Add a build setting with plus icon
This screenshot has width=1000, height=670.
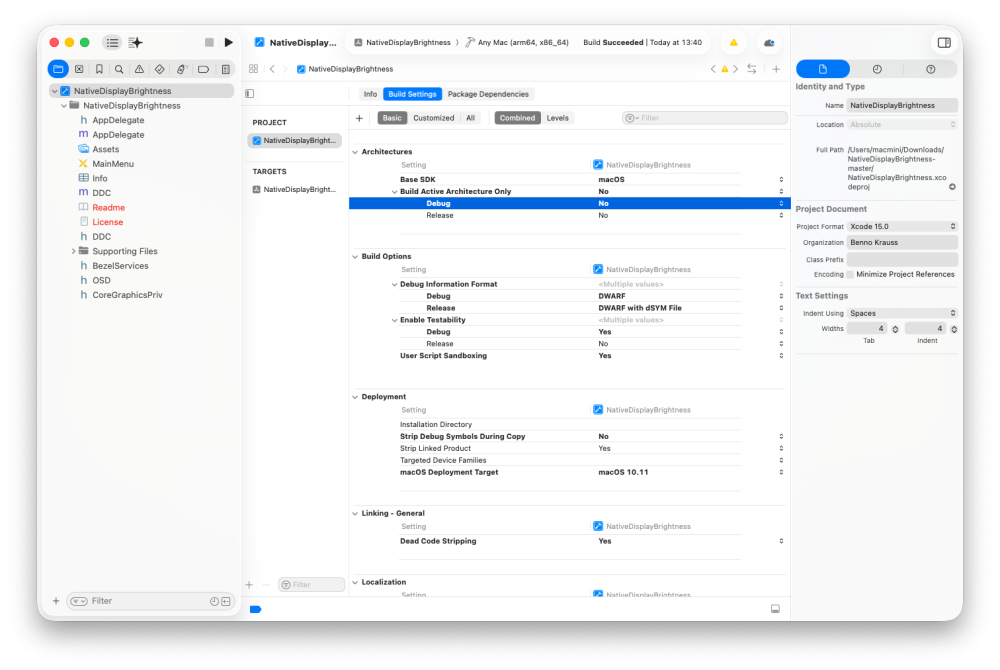pos(359,118)
